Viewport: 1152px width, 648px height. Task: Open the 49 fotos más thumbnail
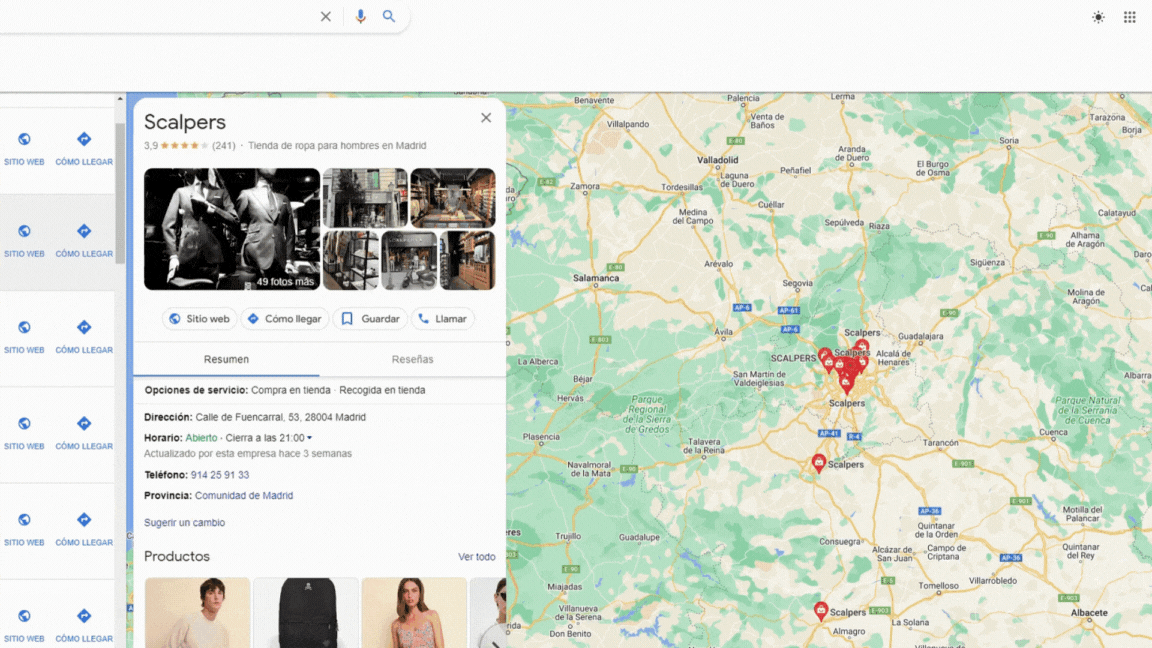pyautogui.click(x=232, y=230)
